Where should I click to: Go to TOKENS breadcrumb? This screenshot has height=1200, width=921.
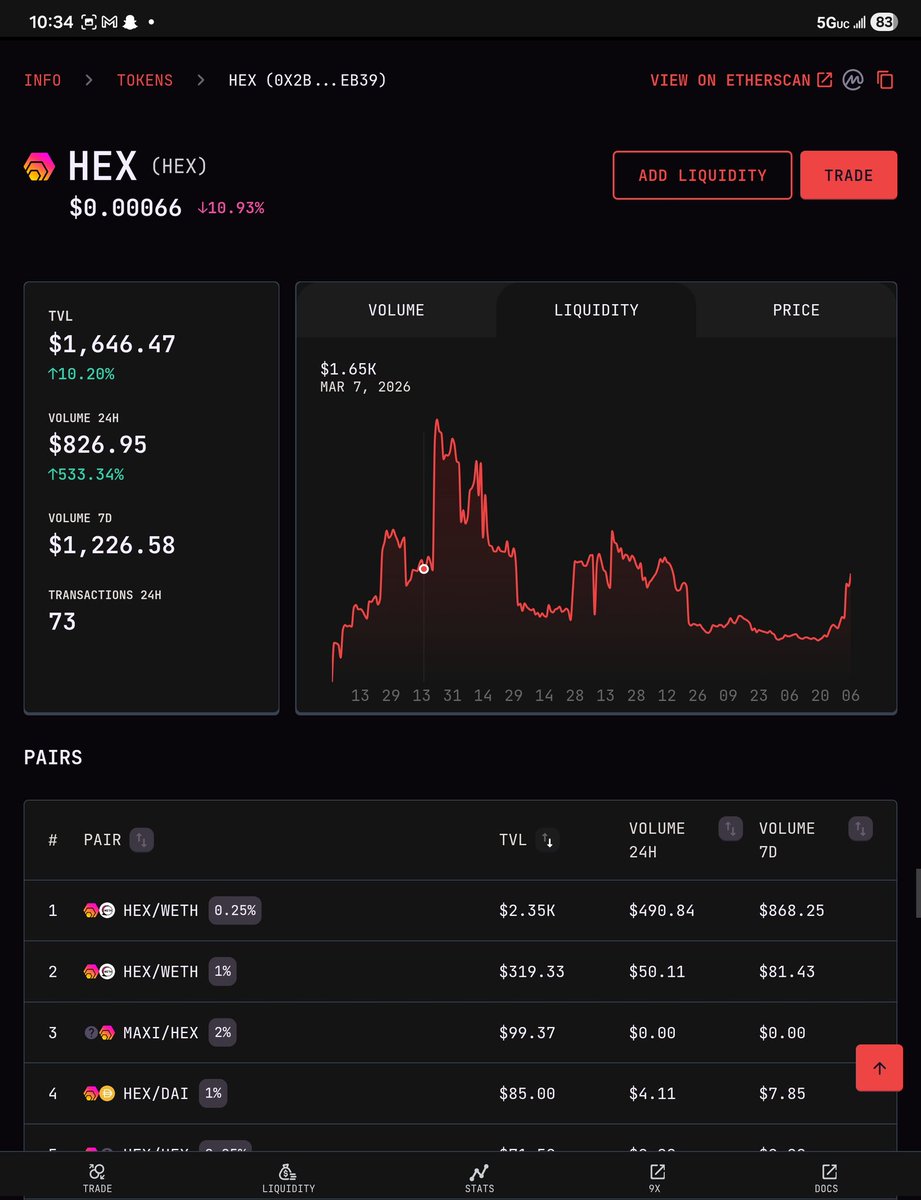(x=145, y=80)
